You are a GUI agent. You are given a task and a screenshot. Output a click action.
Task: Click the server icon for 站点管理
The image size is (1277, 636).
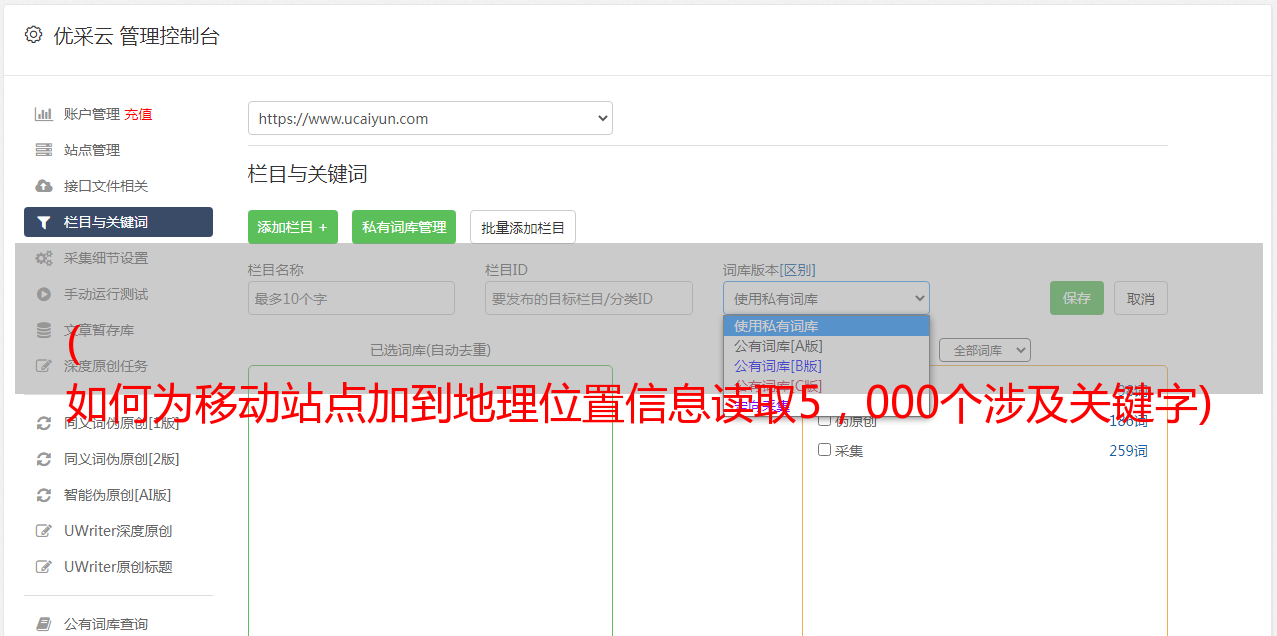44,150
